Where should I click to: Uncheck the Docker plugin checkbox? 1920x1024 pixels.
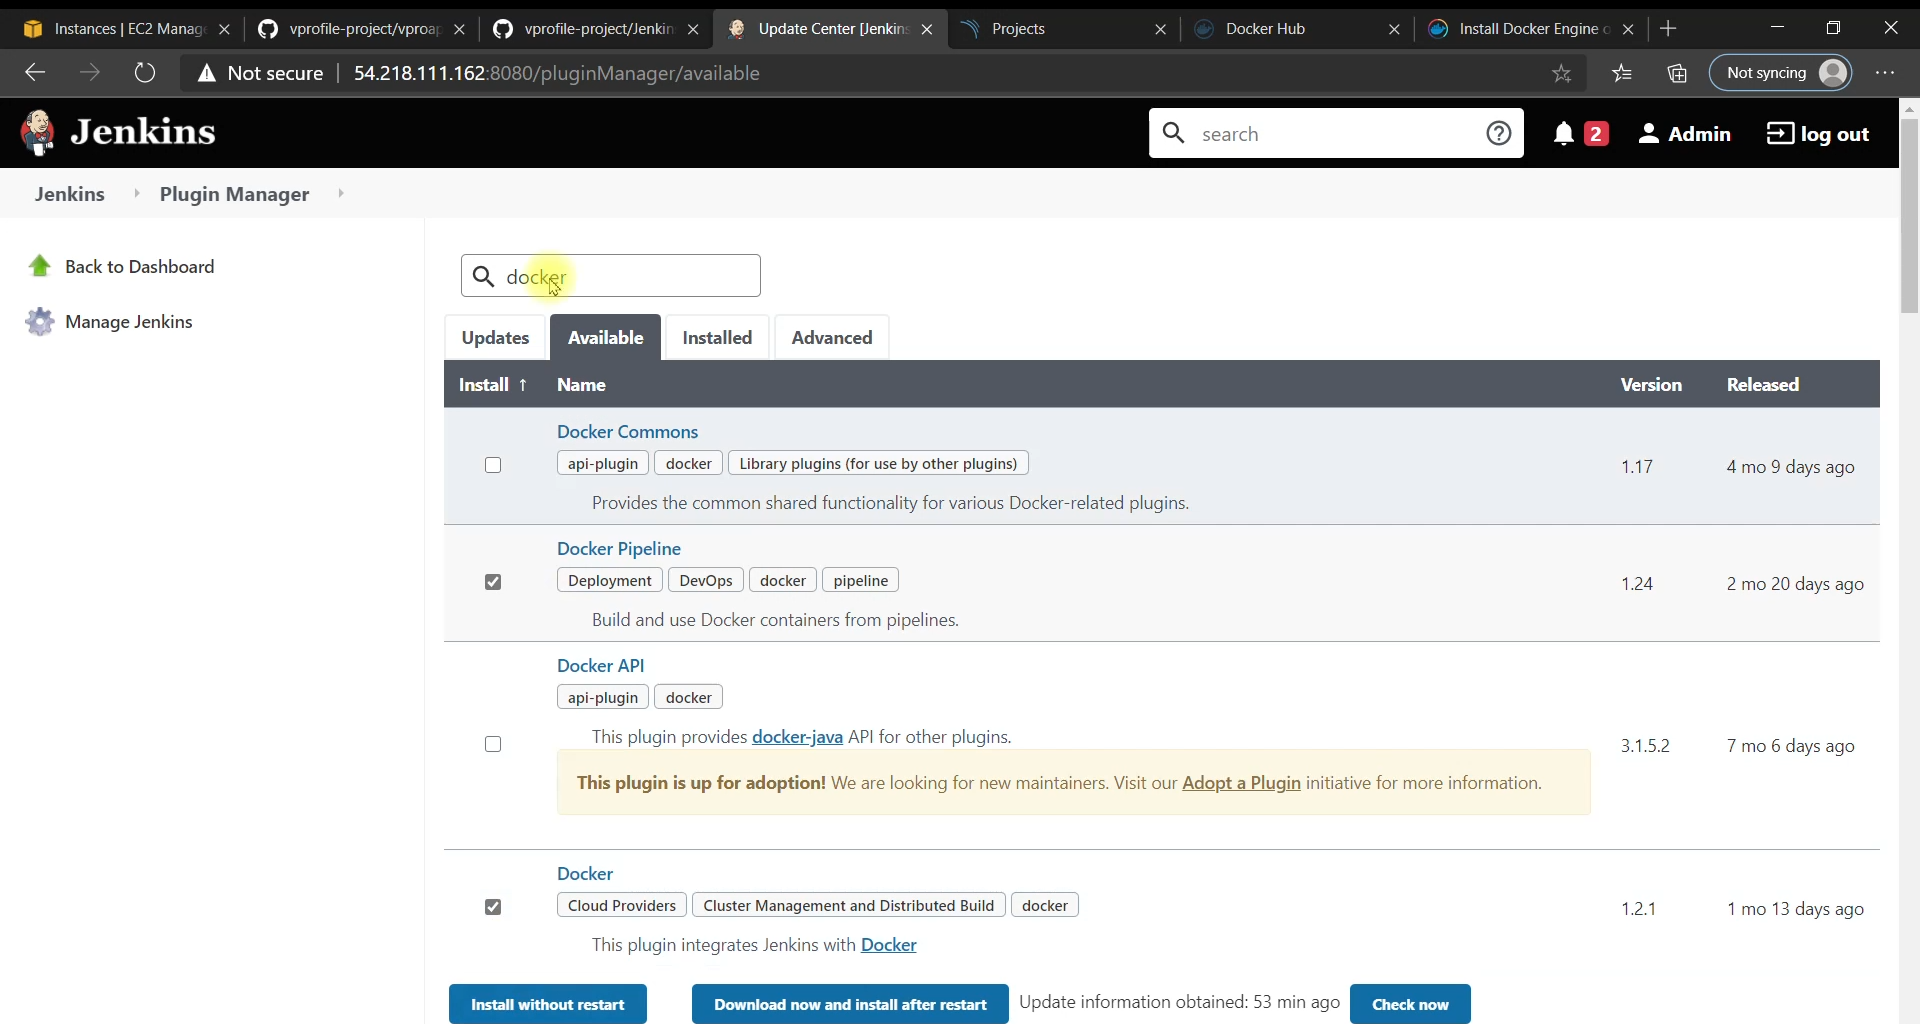493,907
